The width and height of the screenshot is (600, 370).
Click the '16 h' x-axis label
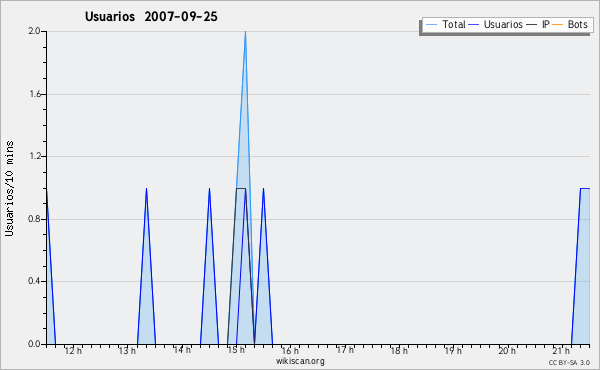290,350
